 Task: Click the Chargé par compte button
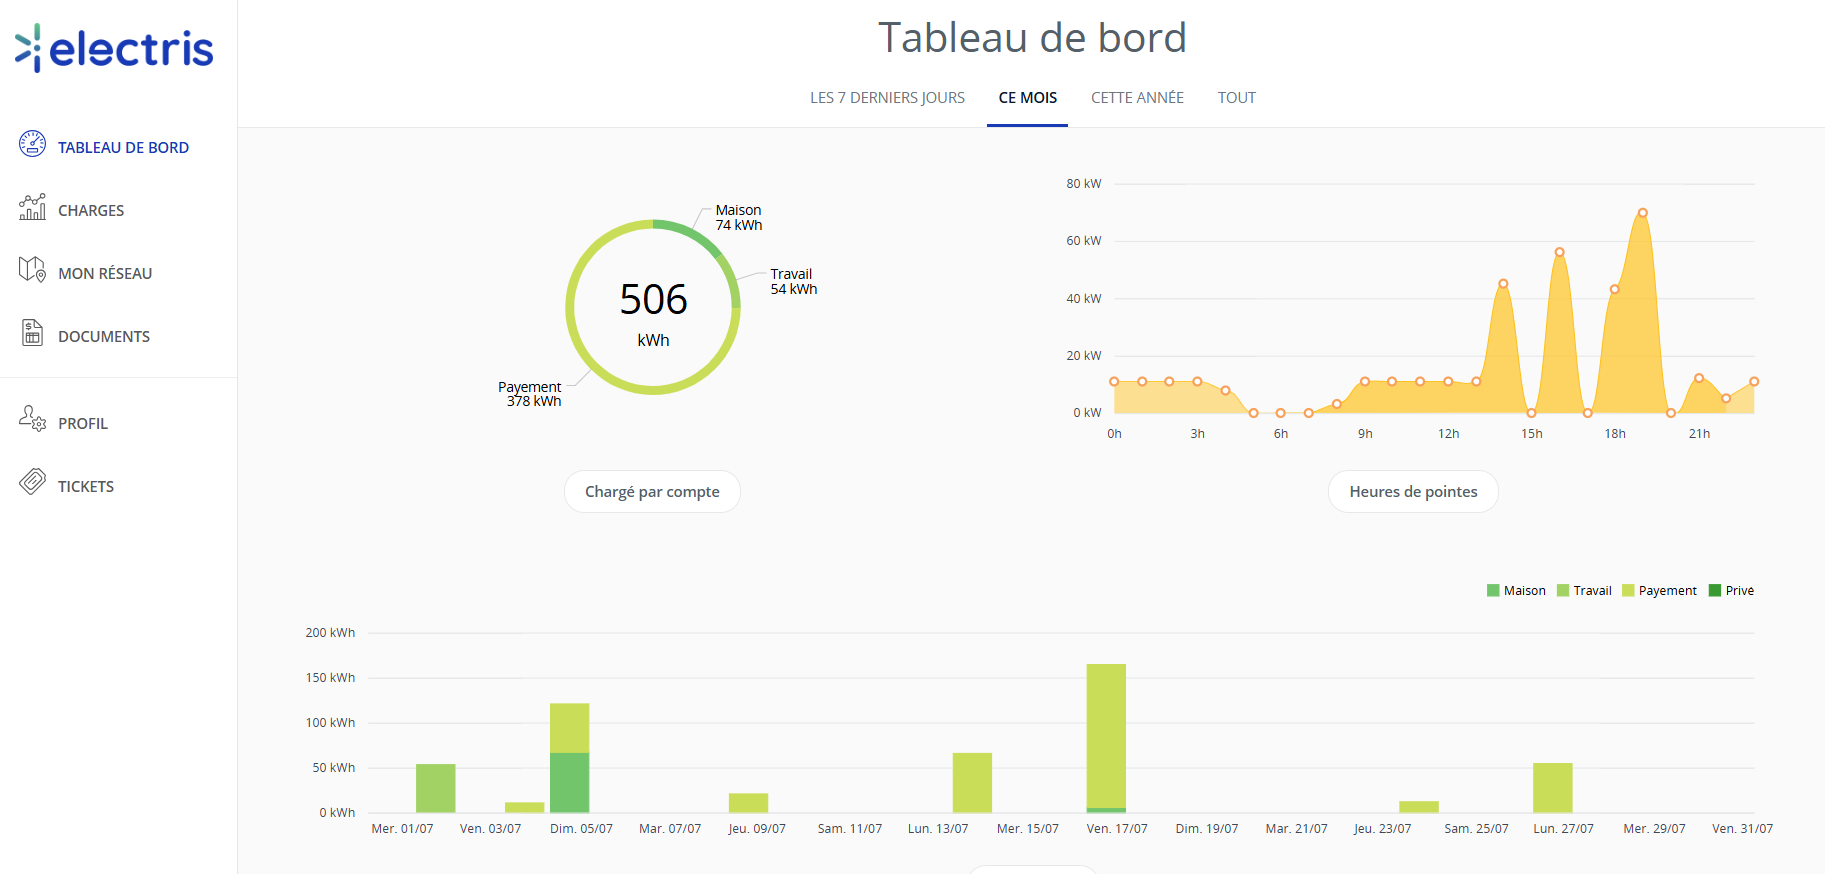click(652, 492)
